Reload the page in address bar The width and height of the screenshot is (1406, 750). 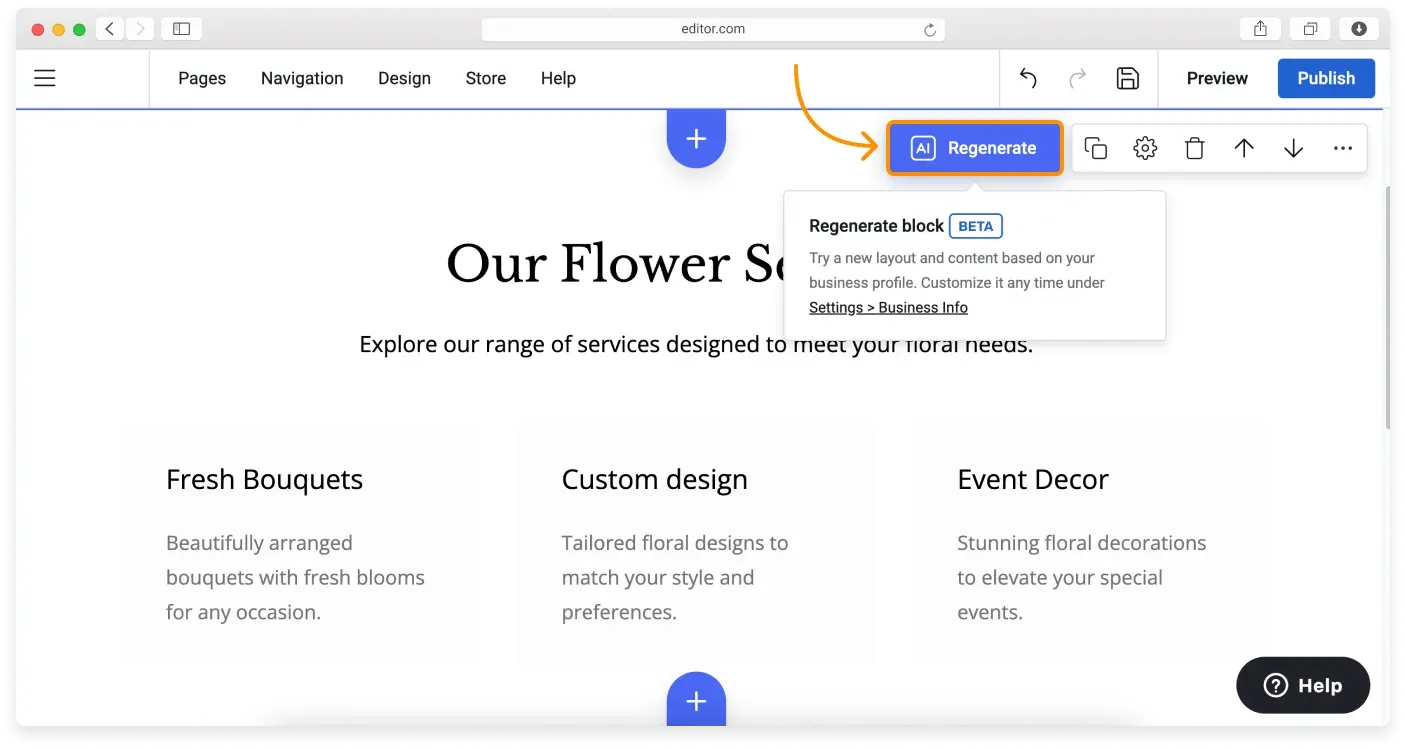(x=930, y=30)
